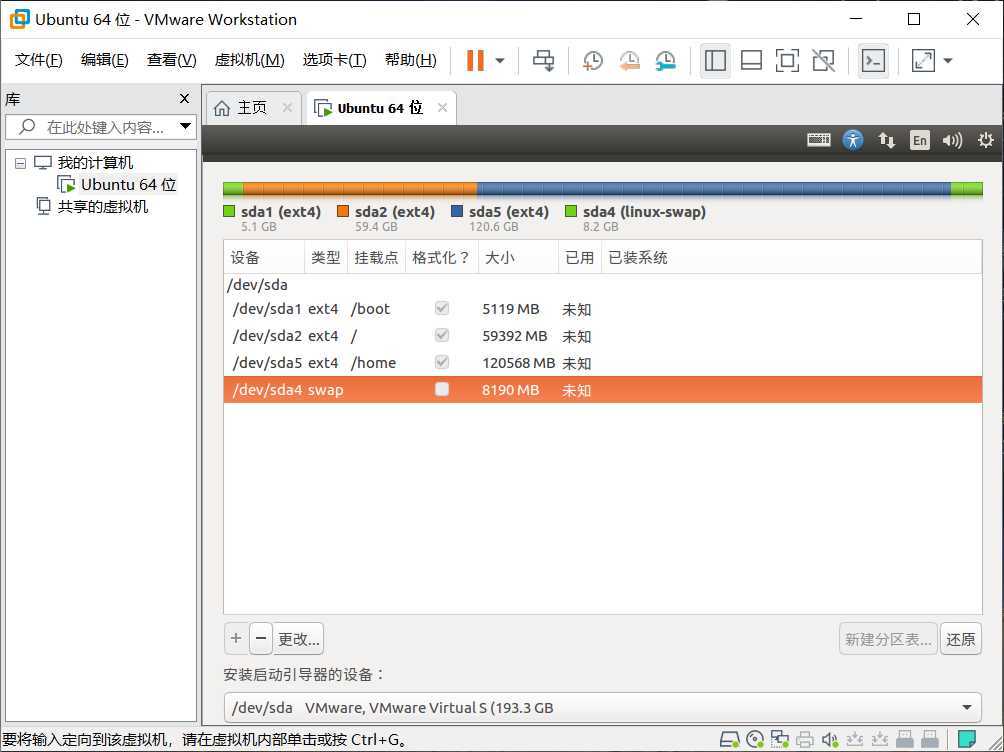1004x752 pixels.
Task: Click the network adapter status icon
Action: click(779, 739)
